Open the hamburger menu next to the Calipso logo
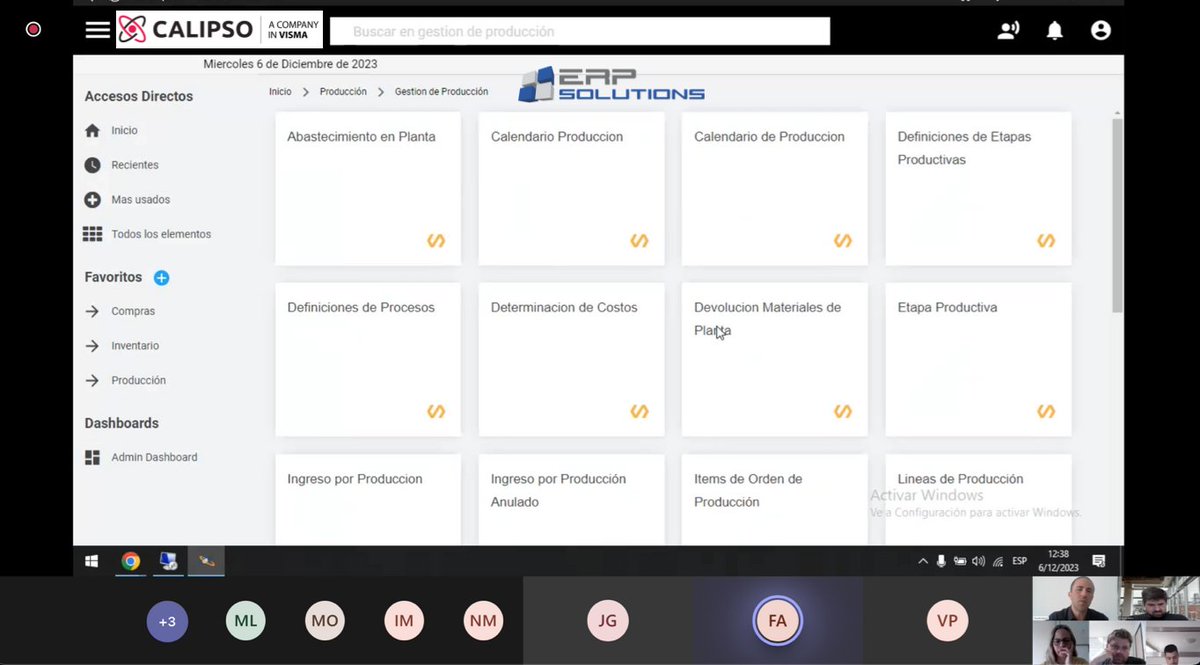This screenshot has width=1200, height=665. 97,30
